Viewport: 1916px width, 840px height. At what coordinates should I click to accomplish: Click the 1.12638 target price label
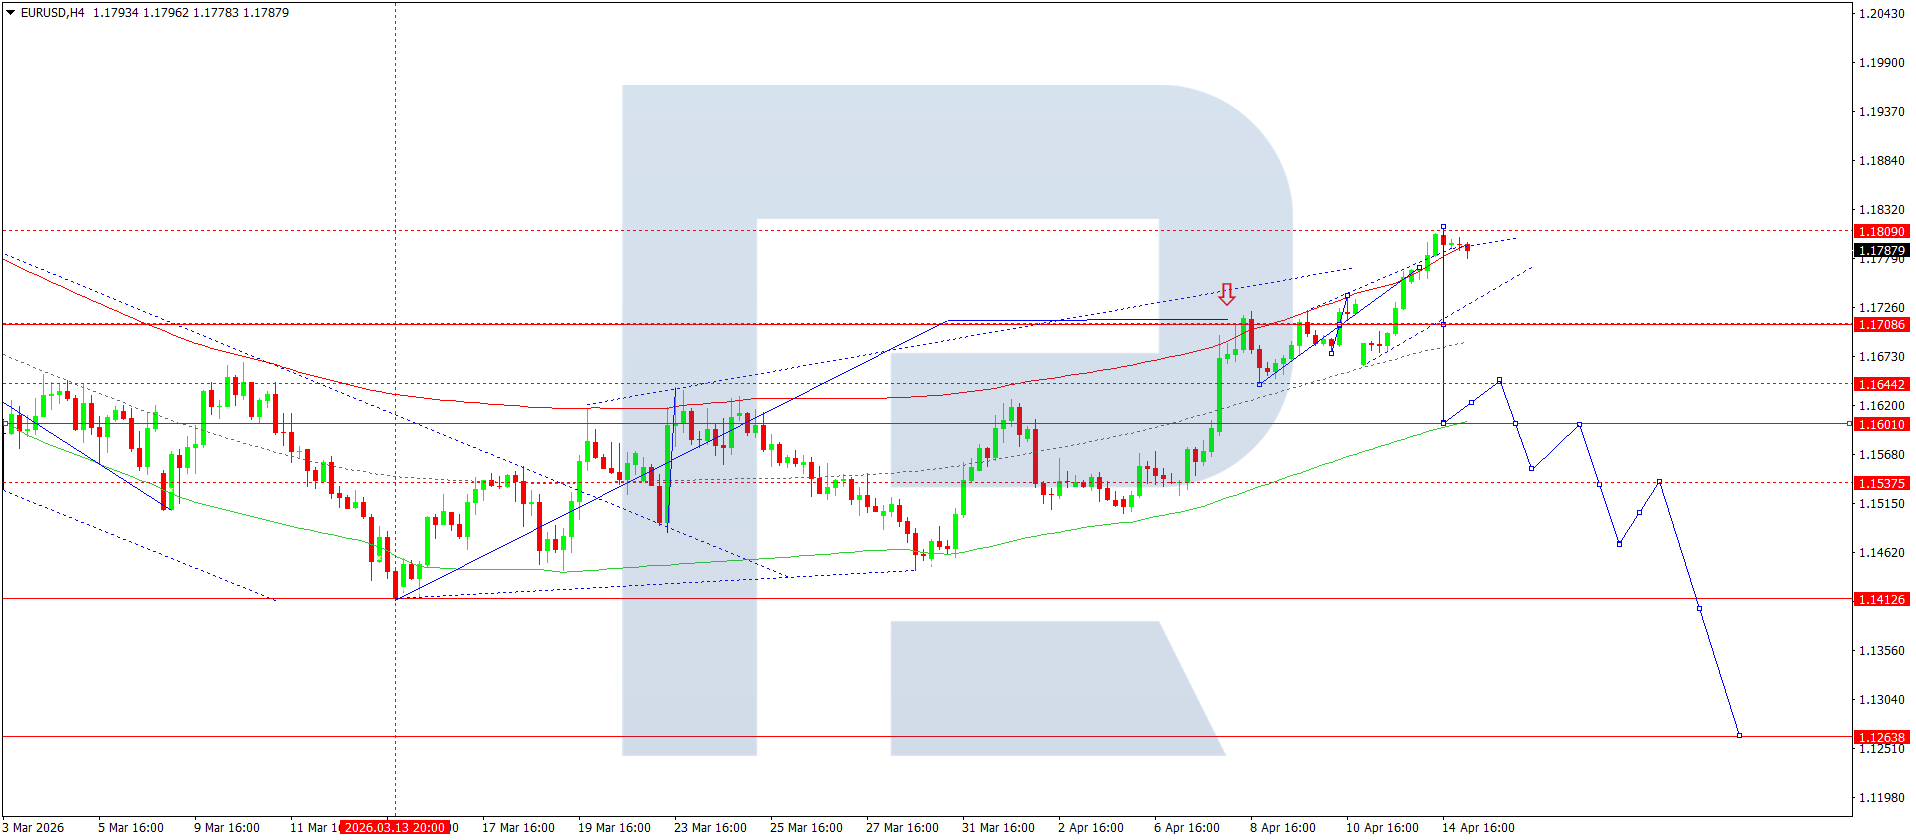(x=1881, y=737)
